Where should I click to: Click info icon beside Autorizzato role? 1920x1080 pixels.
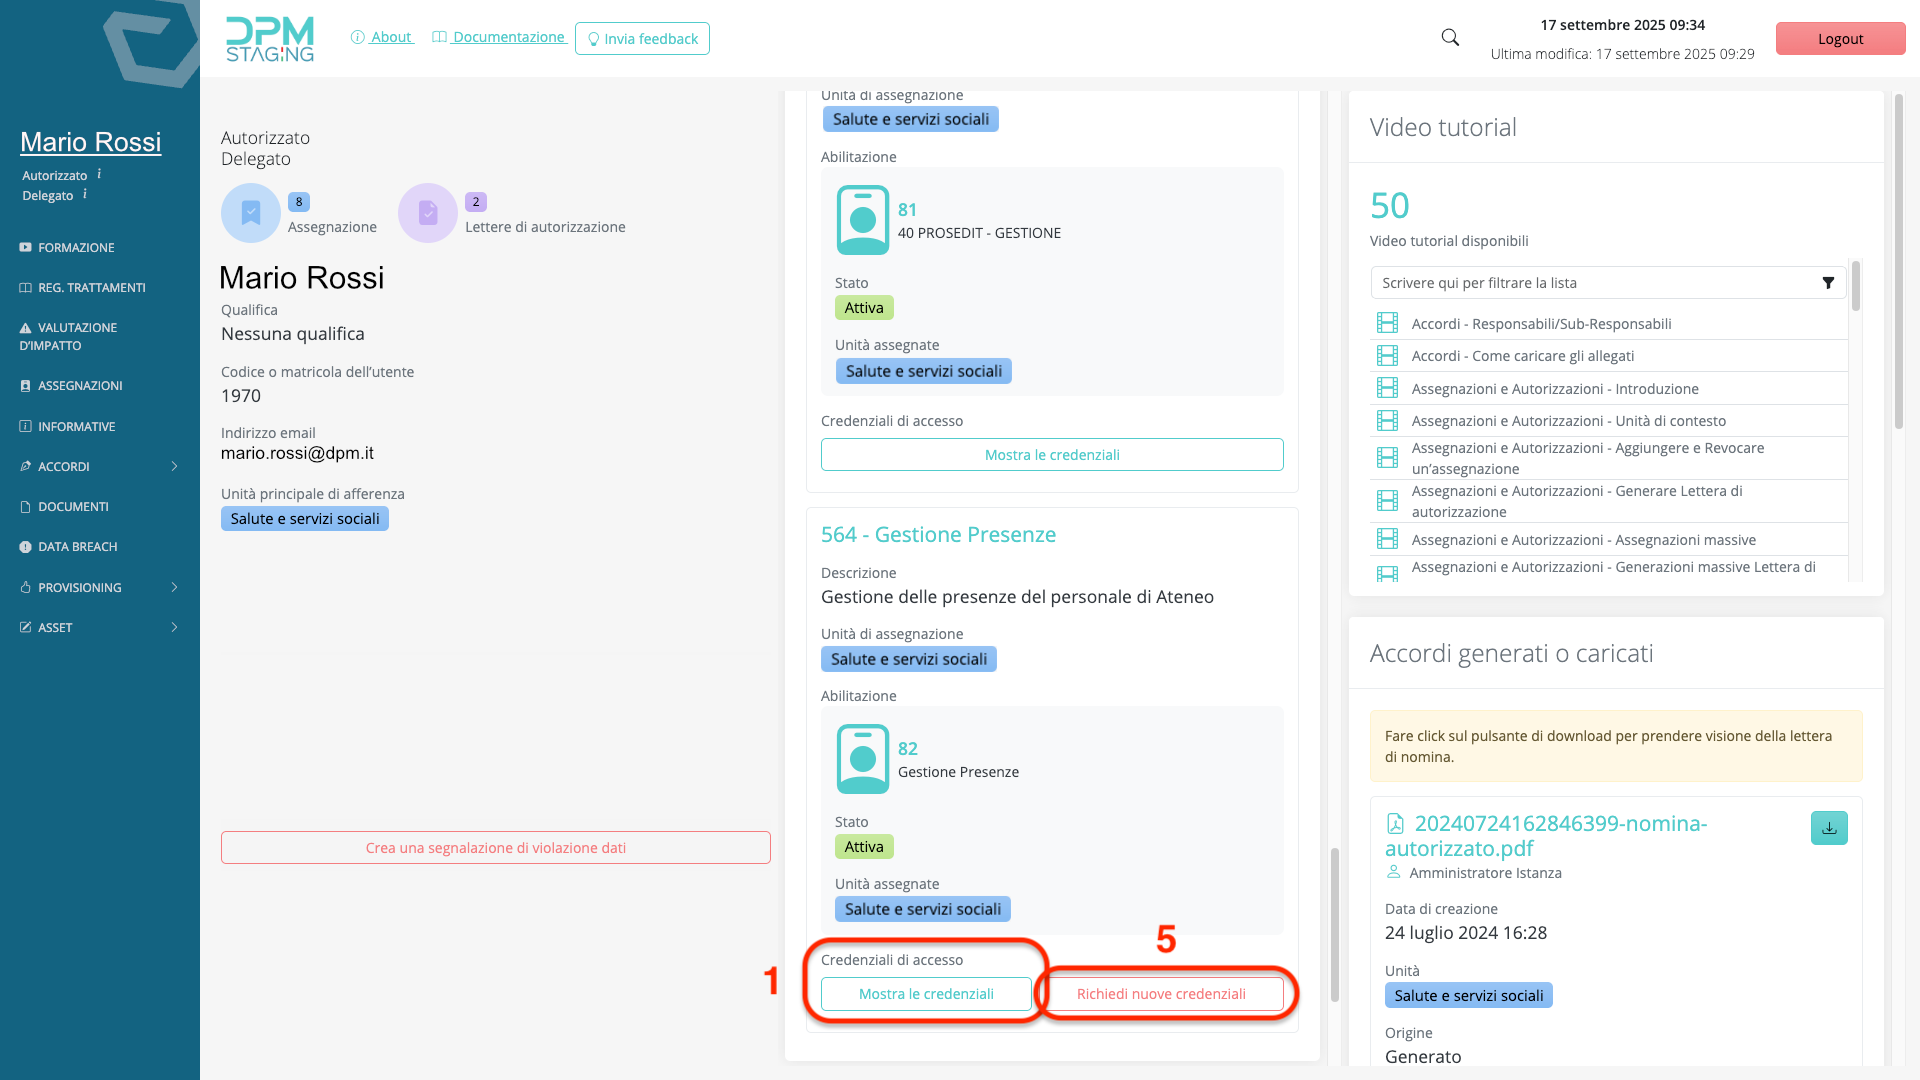99,174
